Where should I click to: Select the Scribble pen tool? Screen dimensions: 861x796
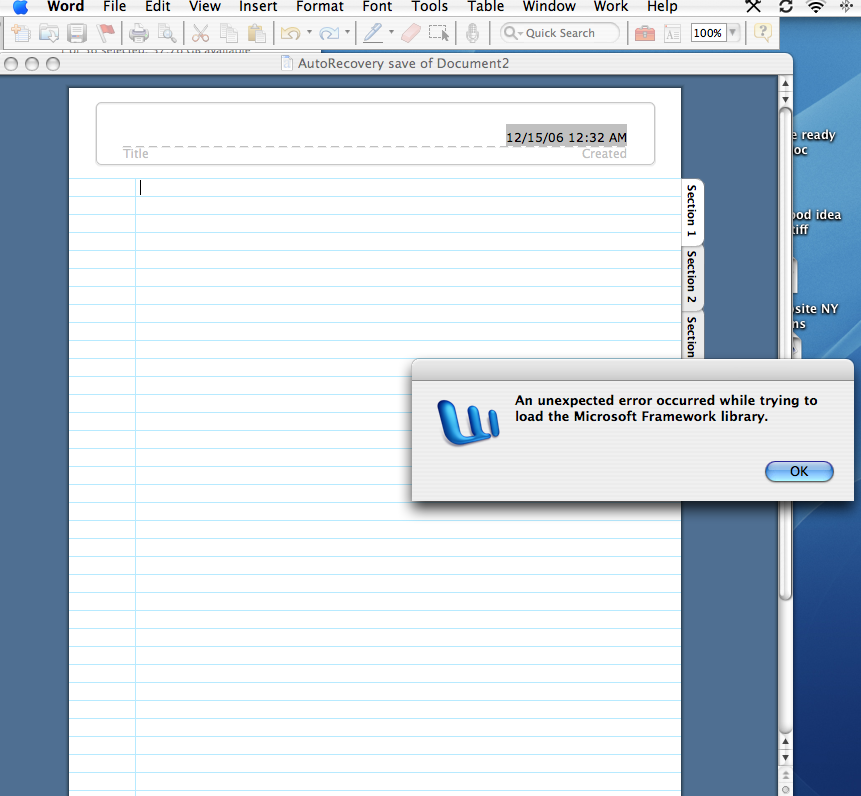coord(373,33)
